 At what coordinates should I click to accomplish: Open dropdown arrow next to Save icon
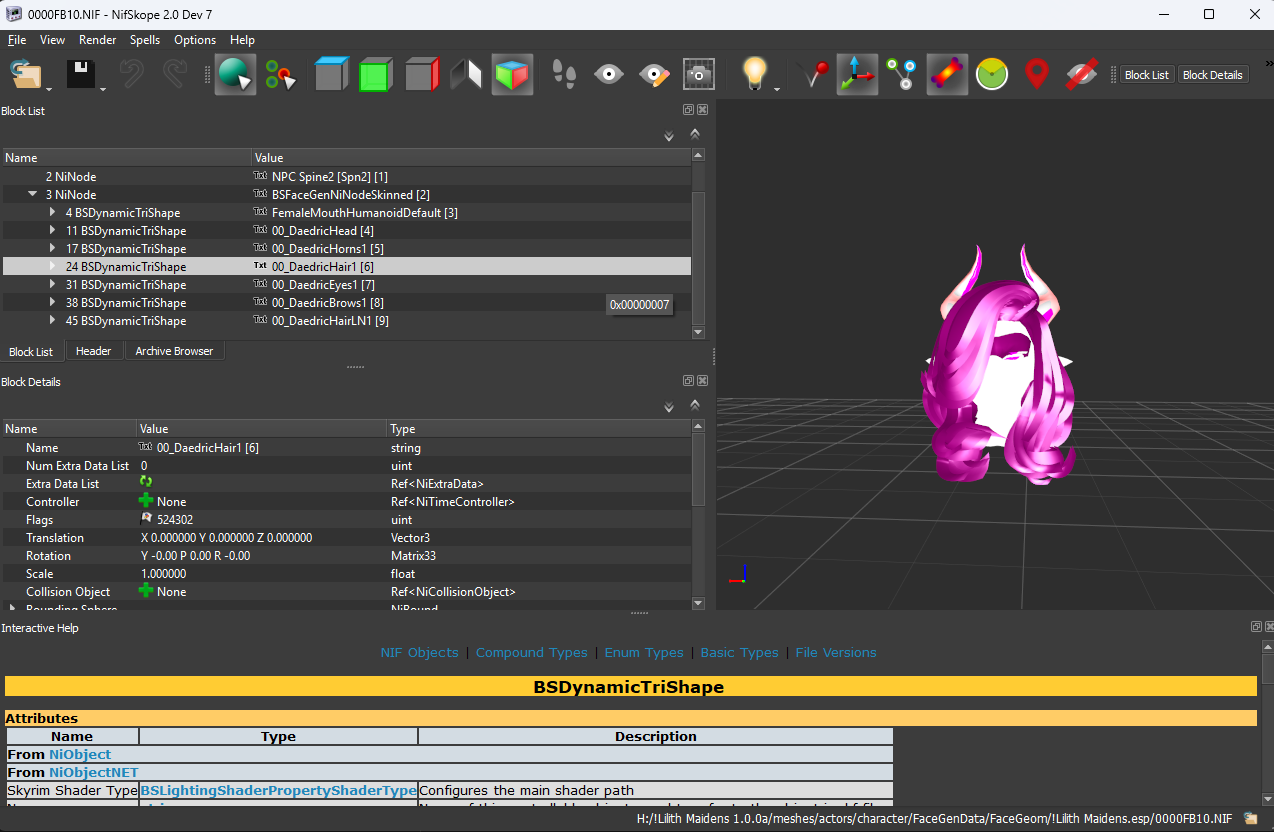[x=102, y=90]
